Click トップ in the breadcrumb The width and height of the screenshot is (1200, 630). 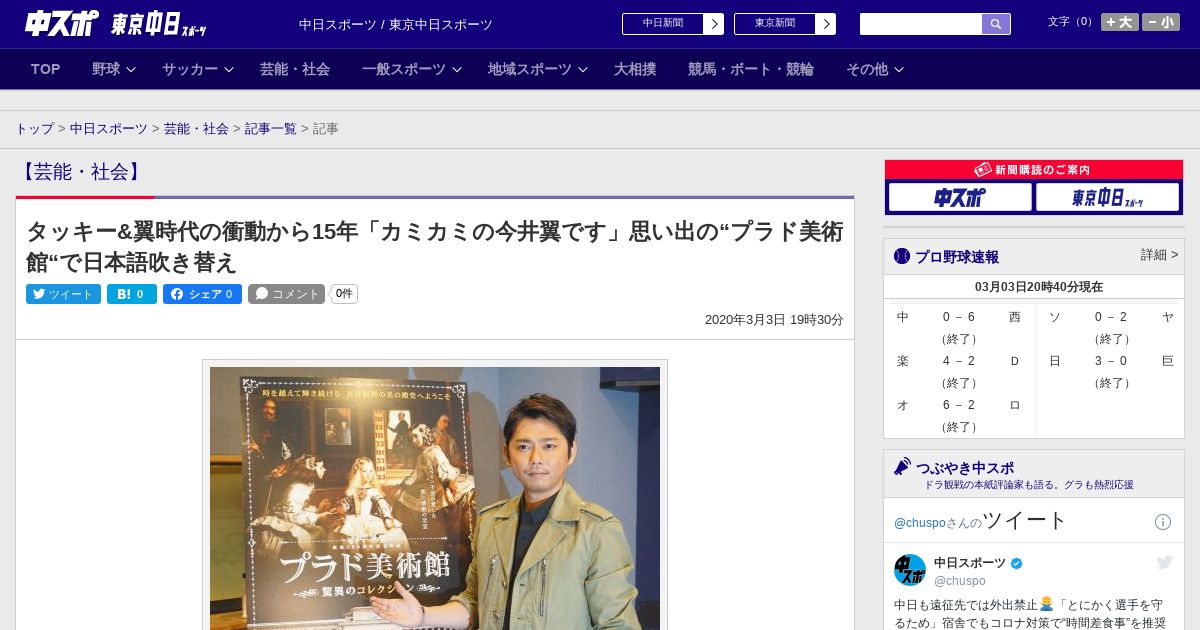(35, 129)
